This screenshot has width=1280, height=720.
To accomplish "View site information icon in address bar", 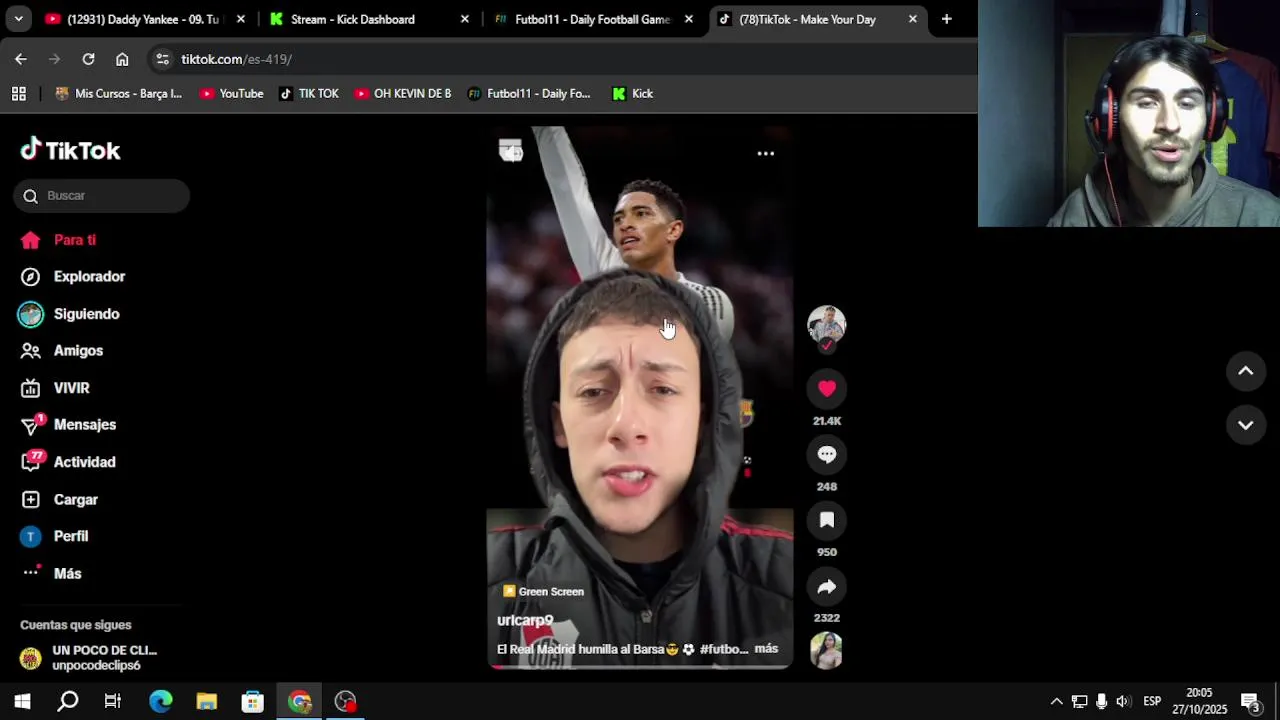I will (163, 59).
